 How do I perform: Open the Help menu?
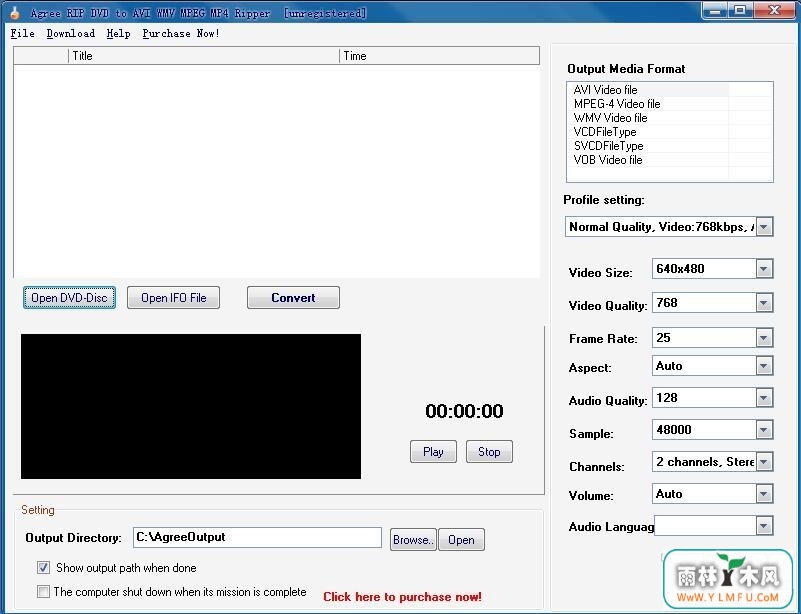click(118, 34)
